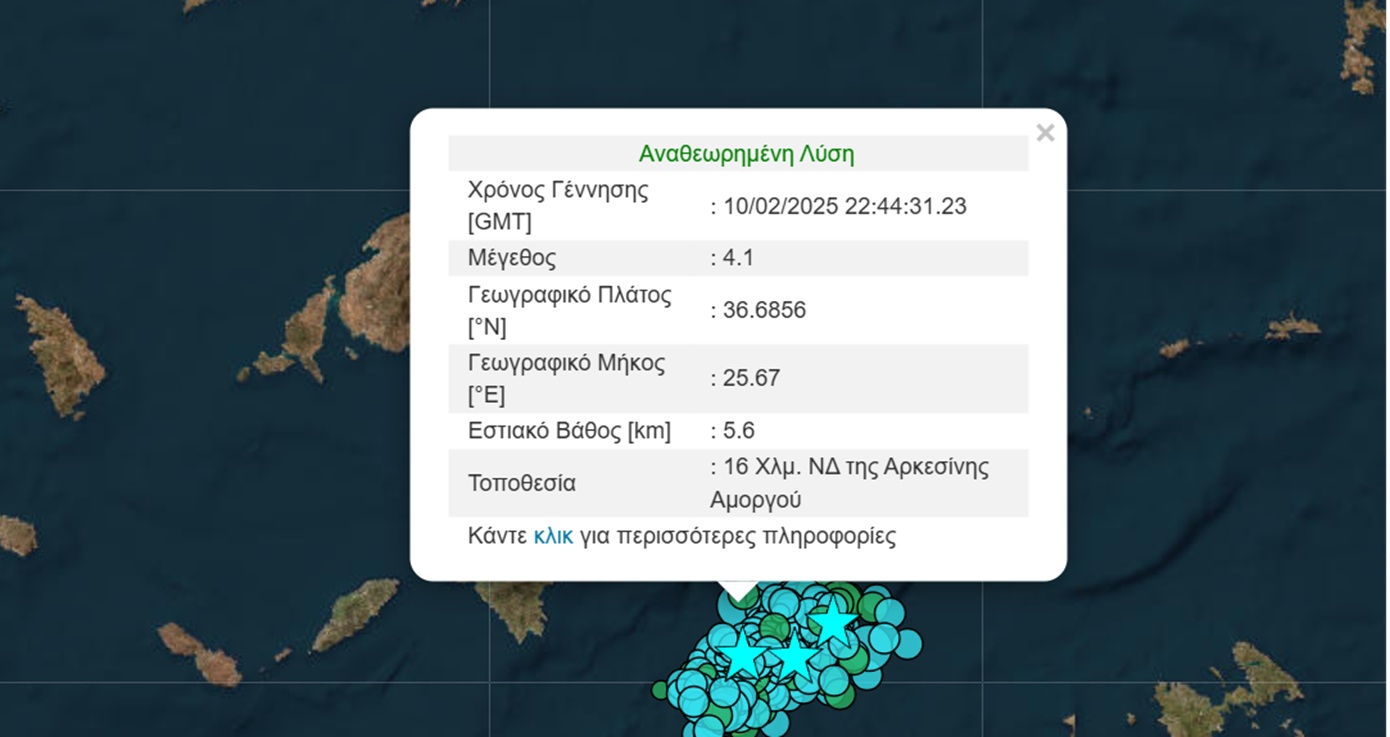Click the small green circle at cluster's left edge

coord(660,689)
